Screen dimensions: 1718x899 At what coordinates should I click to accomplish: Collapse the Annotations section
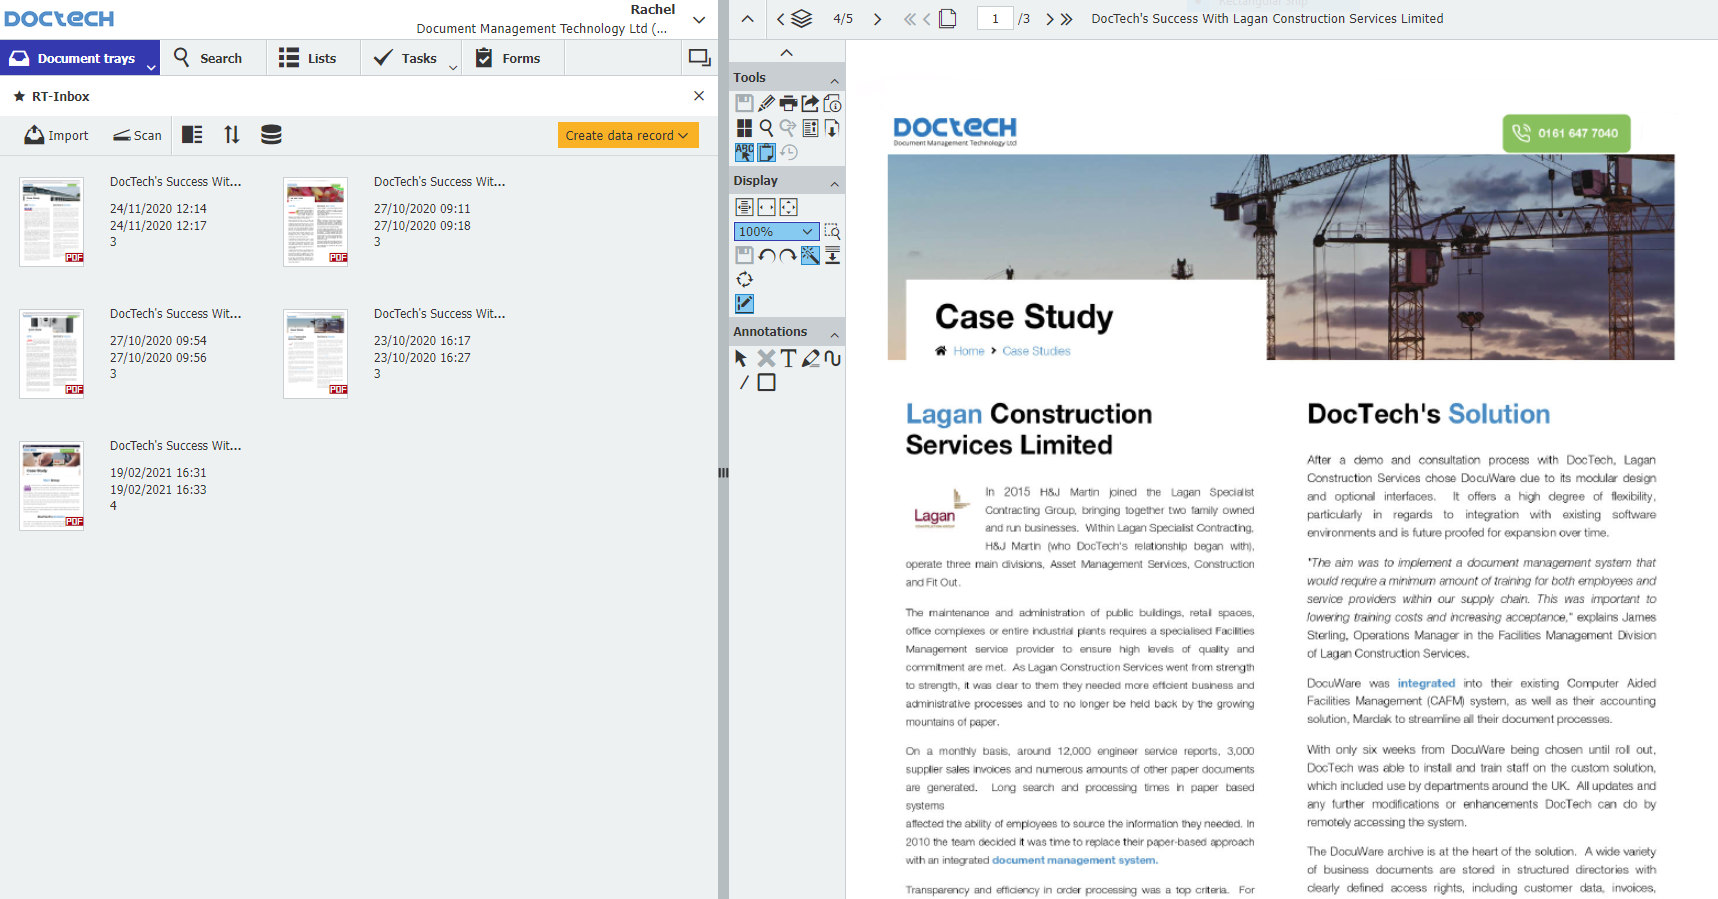(834, 335)
